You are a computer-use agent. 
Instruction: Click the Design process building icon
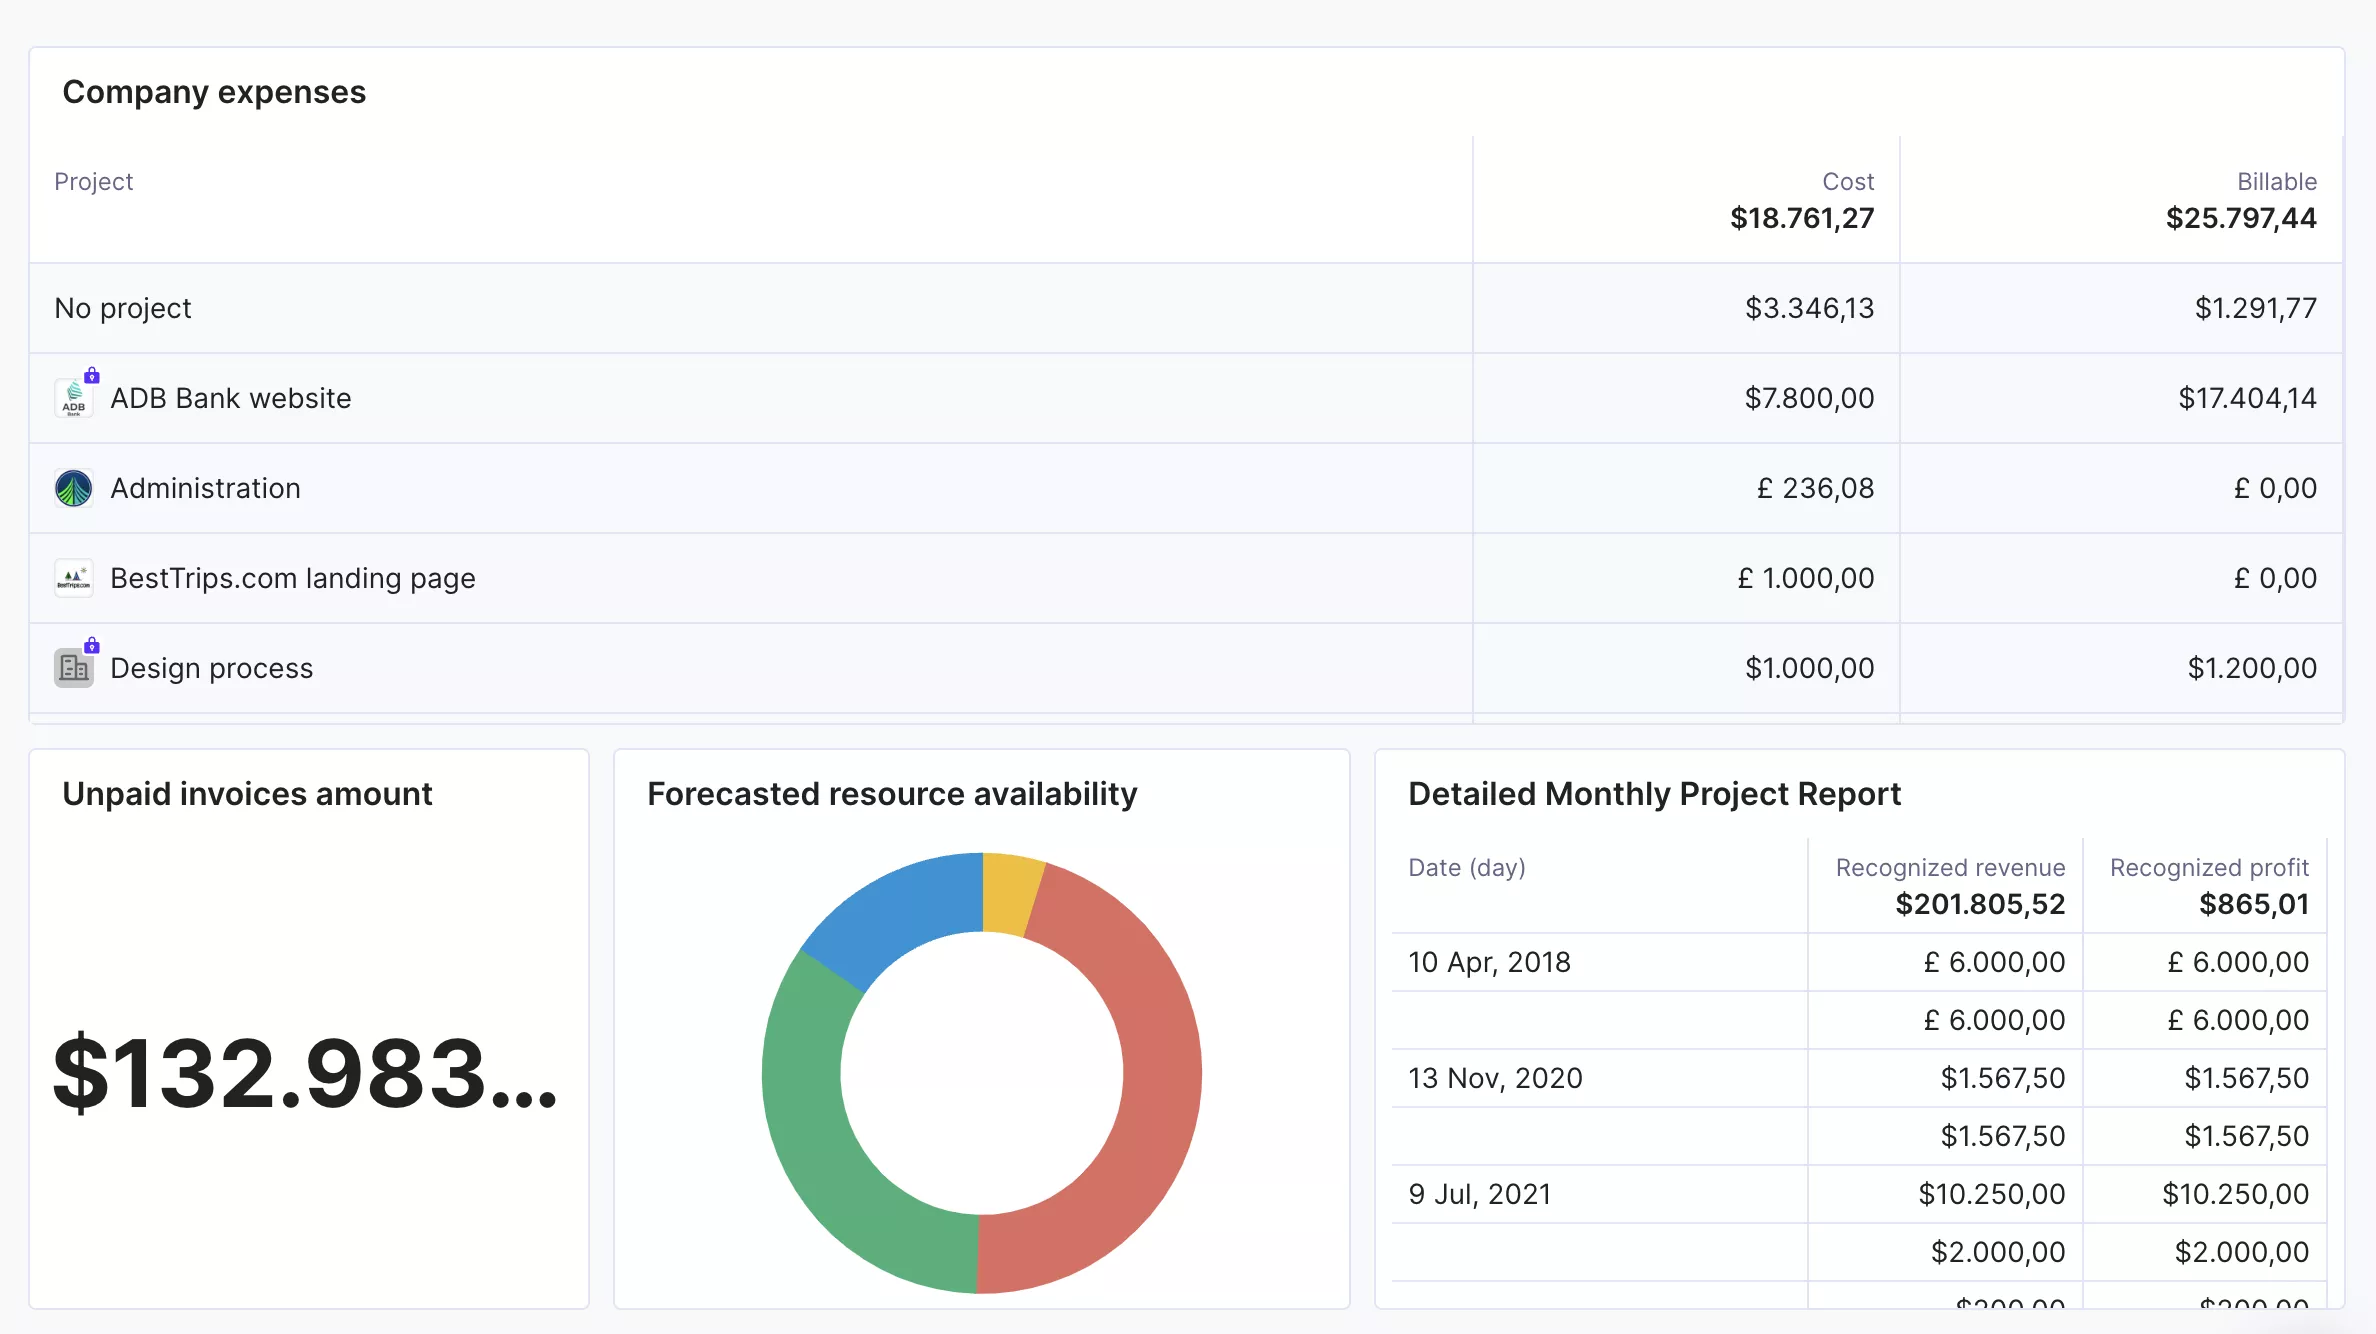click(73, 668)
